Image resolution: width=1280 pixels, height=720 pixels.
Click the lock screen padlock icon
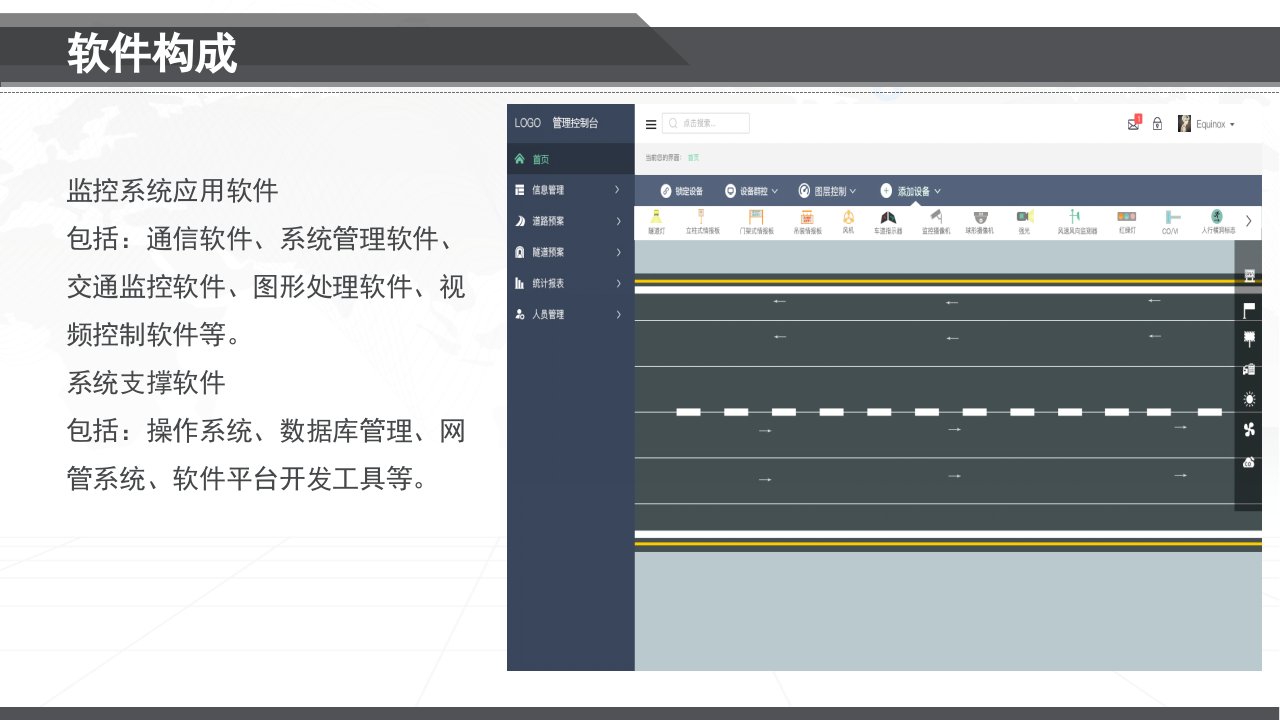click(x=1157, y=124)
